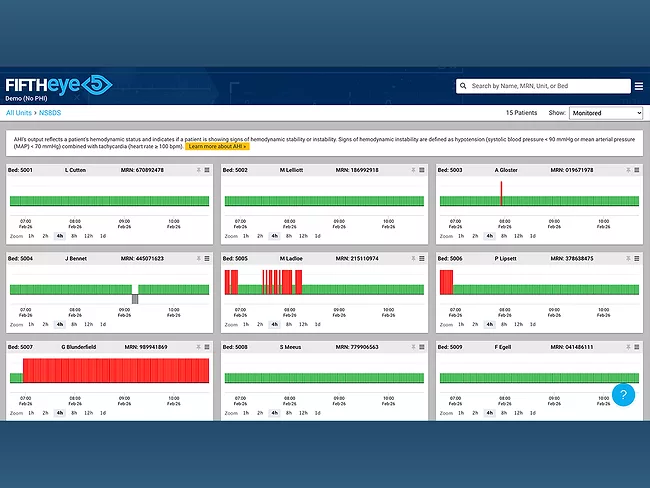Viewport: 650px width, 488px height.
Task: Click the pin icon on Bed 5007 card
Action: point(198,346)
